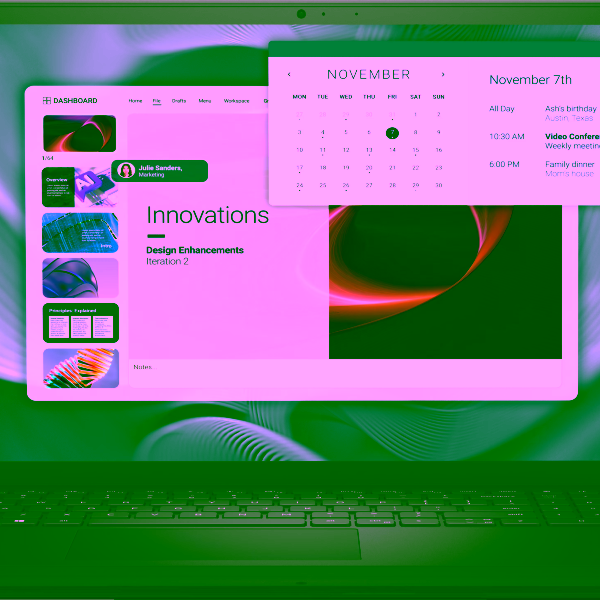Open the Ash's birthday event
Viewport: 600px width, 600px height.
571,109
